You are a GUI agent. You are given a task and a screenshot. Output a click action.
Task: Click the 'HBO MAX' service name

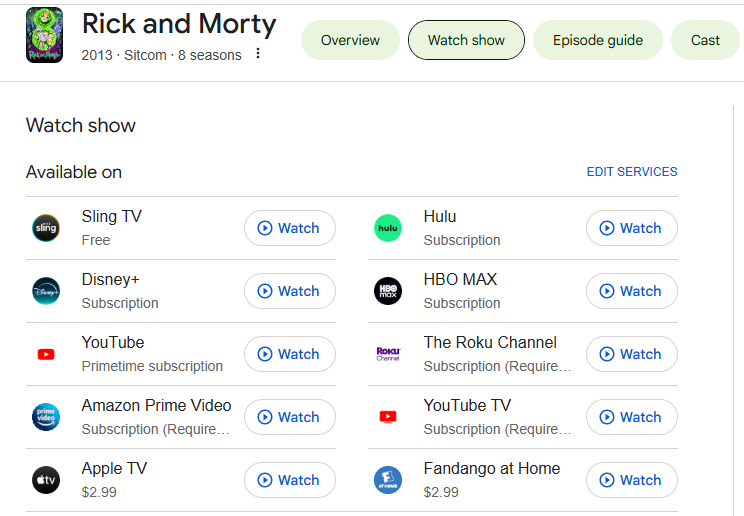coord(460,279)
